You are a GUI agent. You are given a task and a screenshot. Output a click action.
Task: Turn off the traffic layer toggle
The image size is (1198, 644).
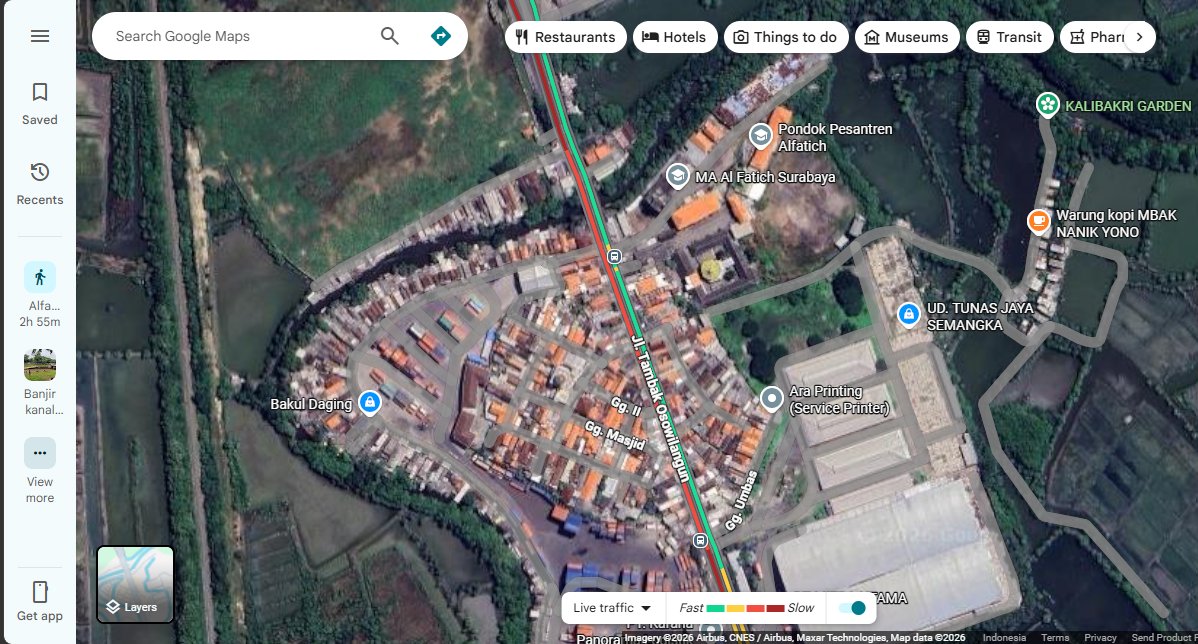(852, 608)
